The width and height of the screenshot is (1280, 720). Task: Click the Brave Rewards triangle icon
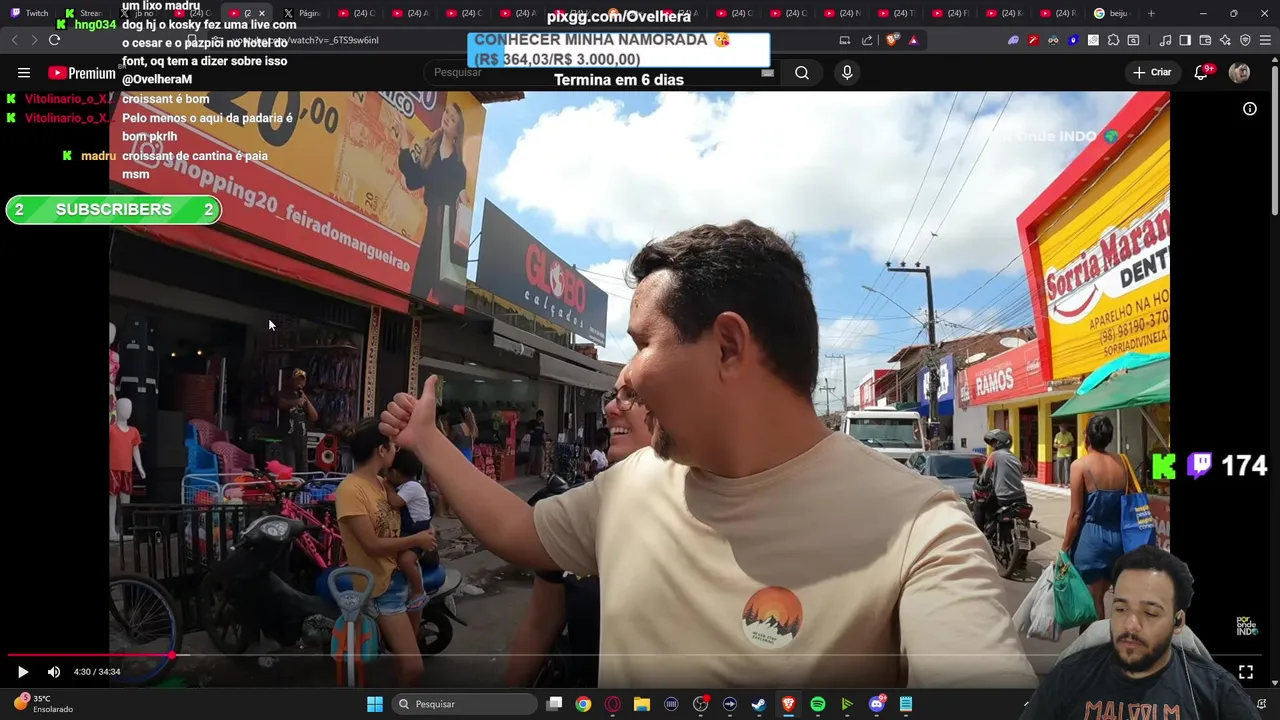pyautogui.click(x=913, y=40)
